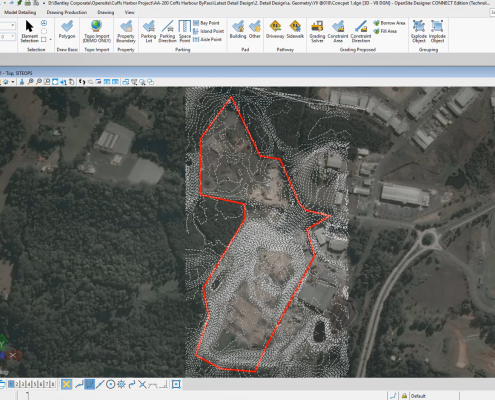Click the Explode Object tool
This screenshot has height=400, width=495.
pyautogui.click(x=419, y=31)
